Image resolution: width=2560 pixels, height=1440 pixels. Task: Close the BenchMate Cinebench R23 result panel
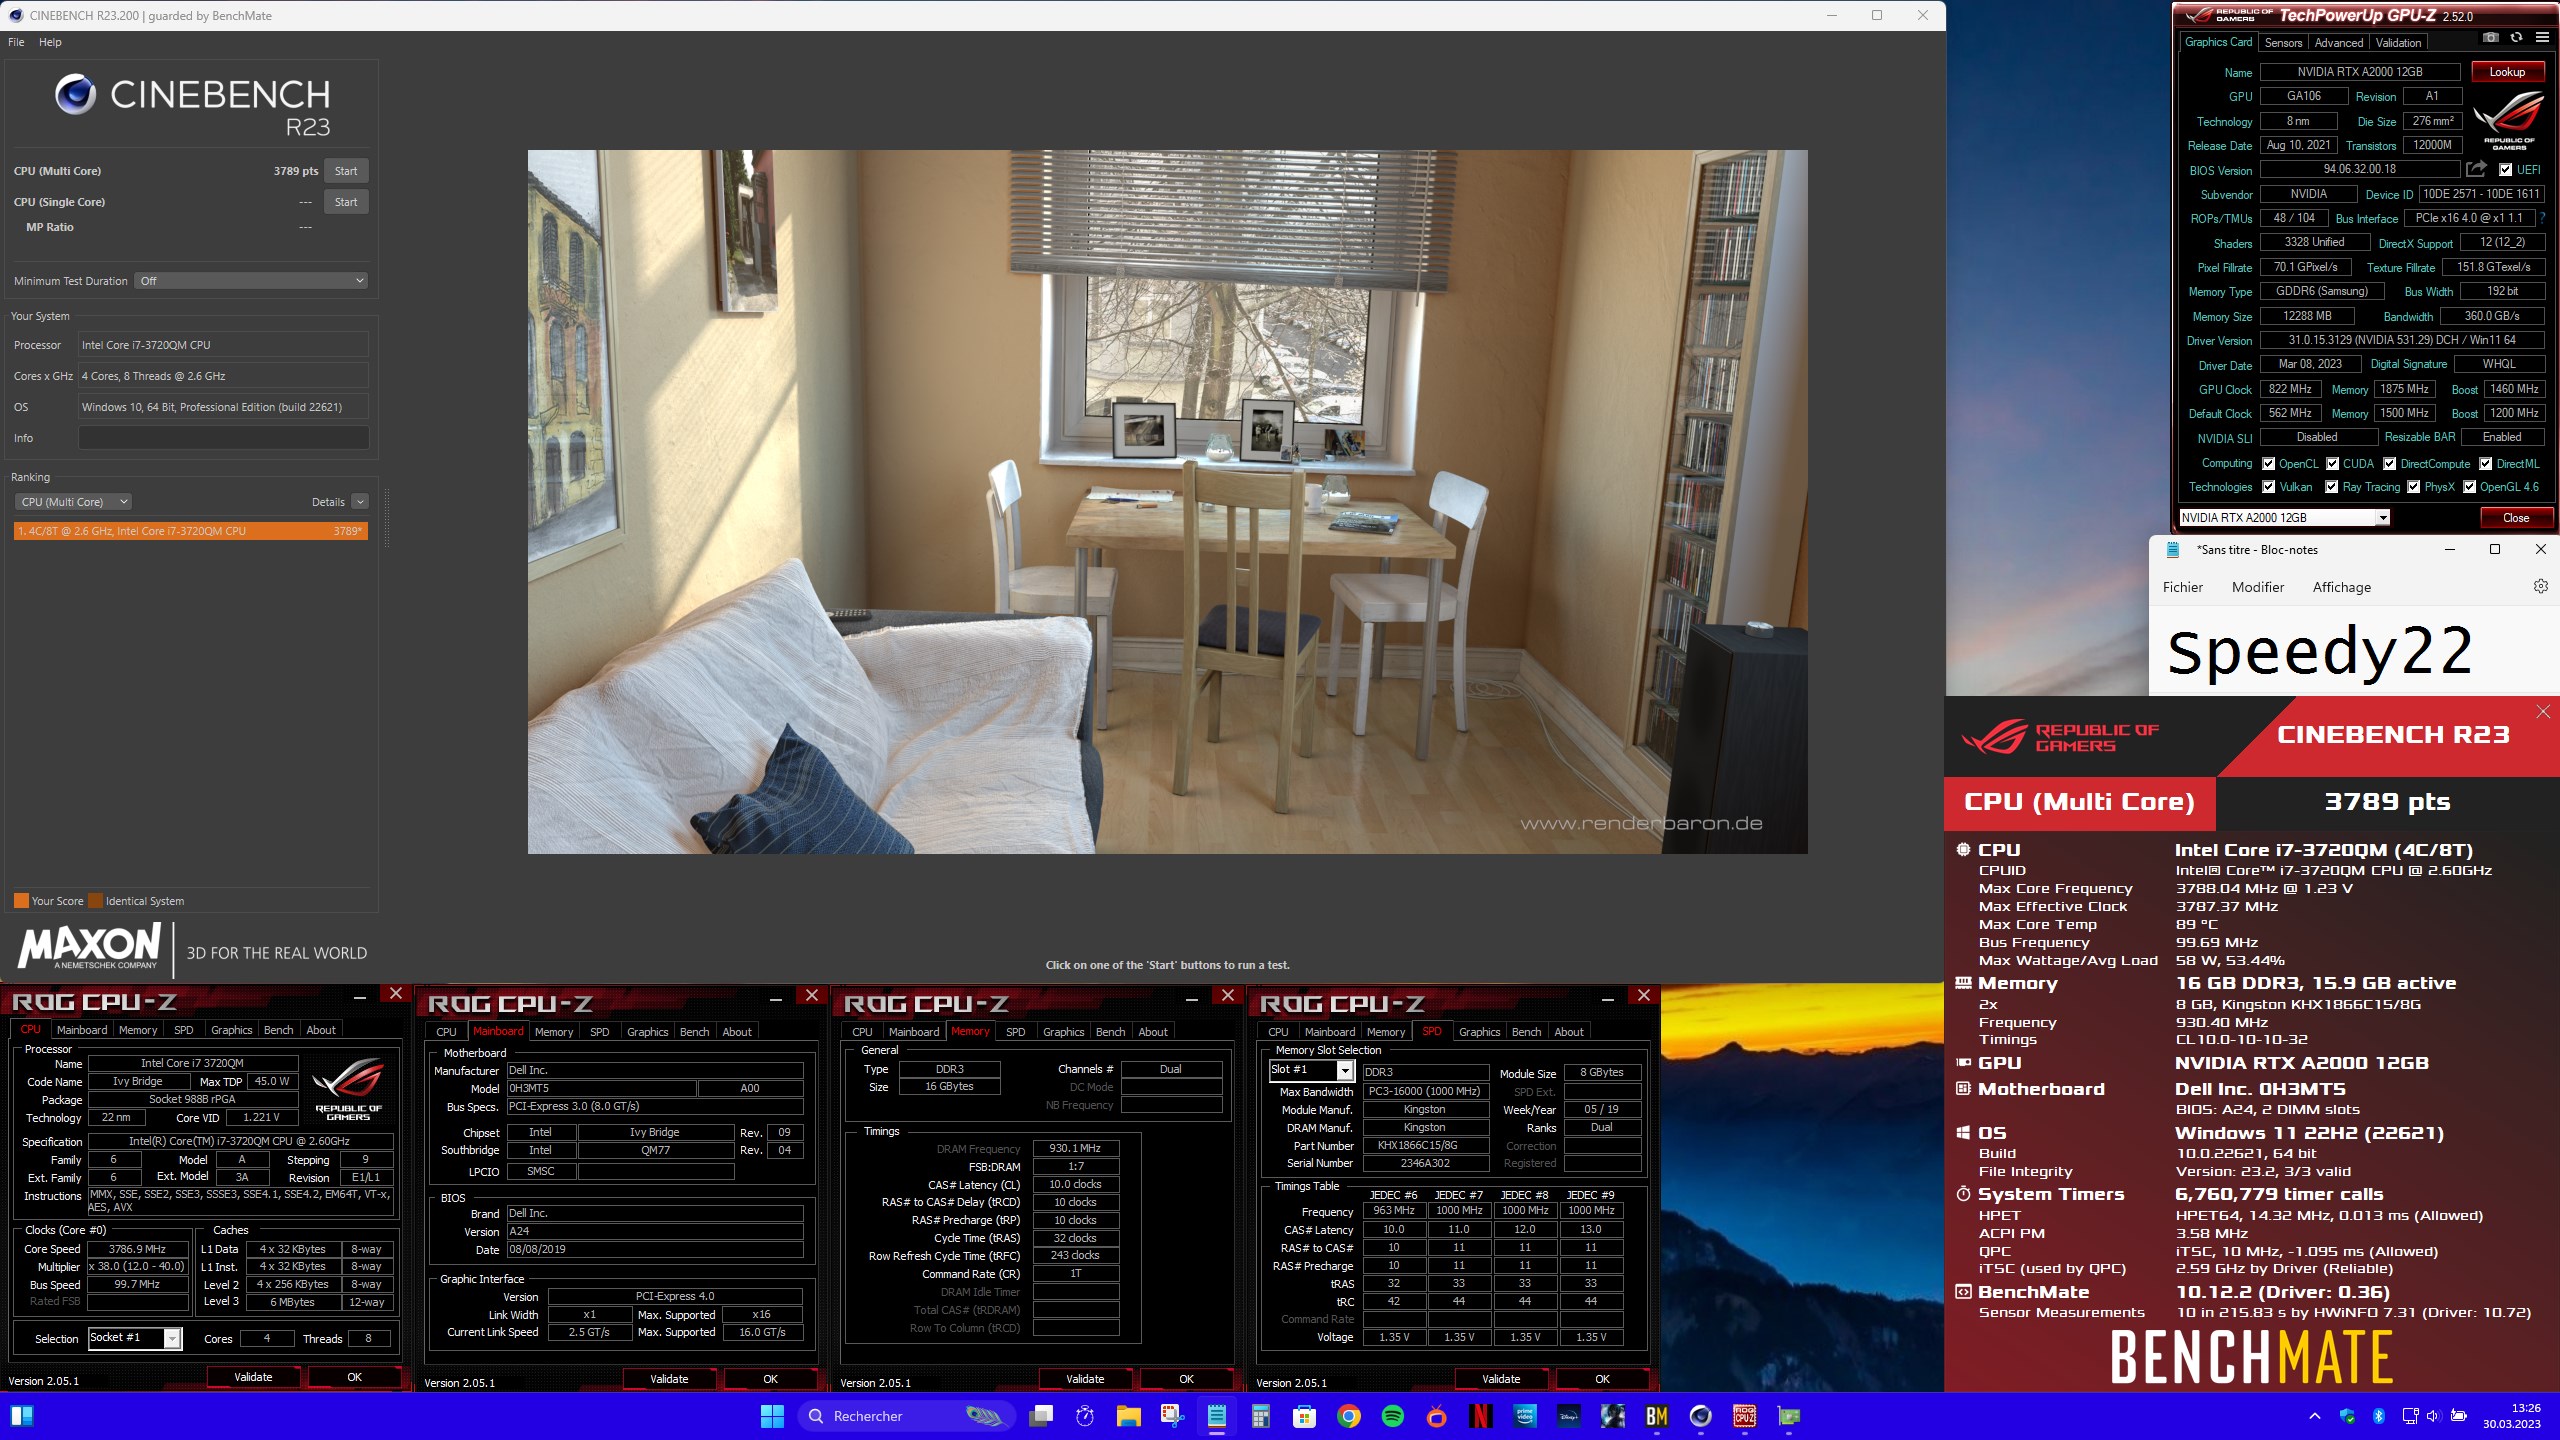[x=2543, y=711]
